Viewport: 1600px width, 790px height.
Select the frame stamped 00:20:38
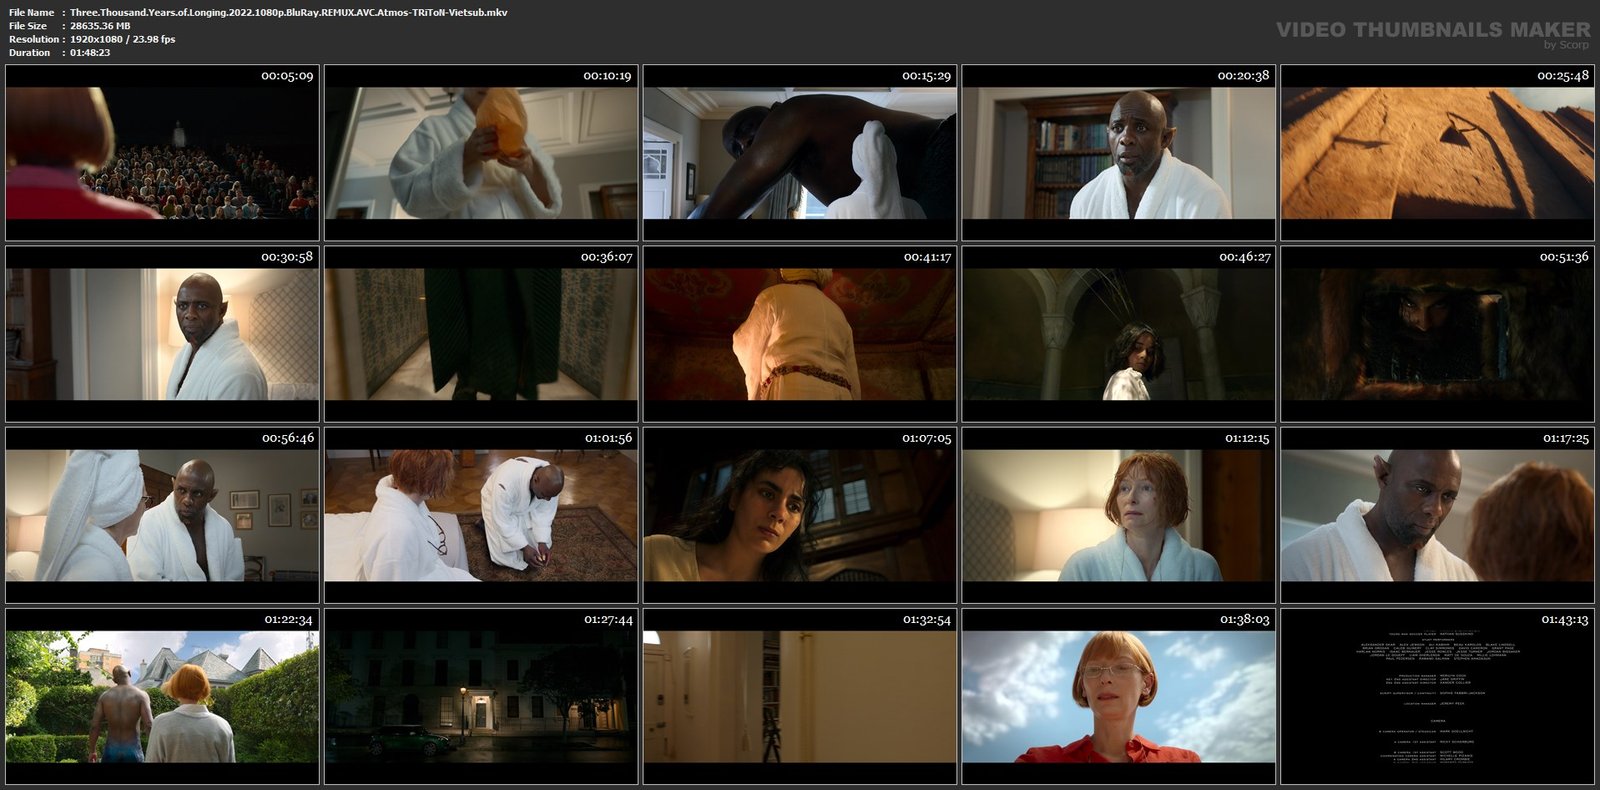tap(1119, 153)
